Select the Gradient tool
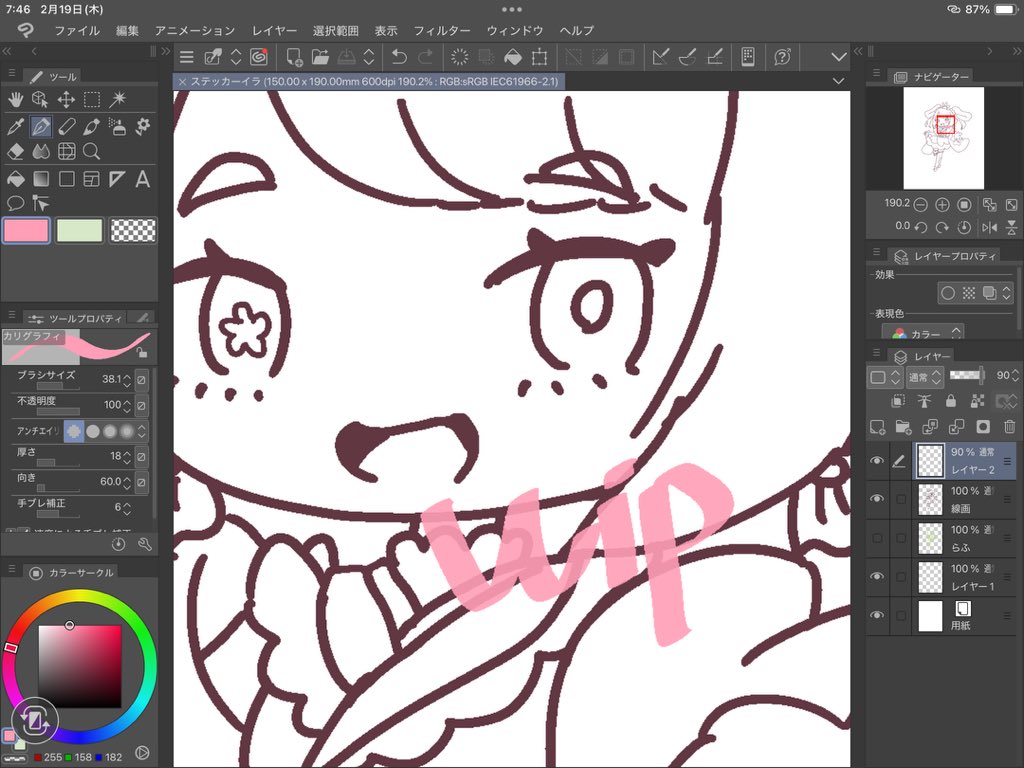The width and height of the screenshot is (1024, 768). tap(40, 178)
